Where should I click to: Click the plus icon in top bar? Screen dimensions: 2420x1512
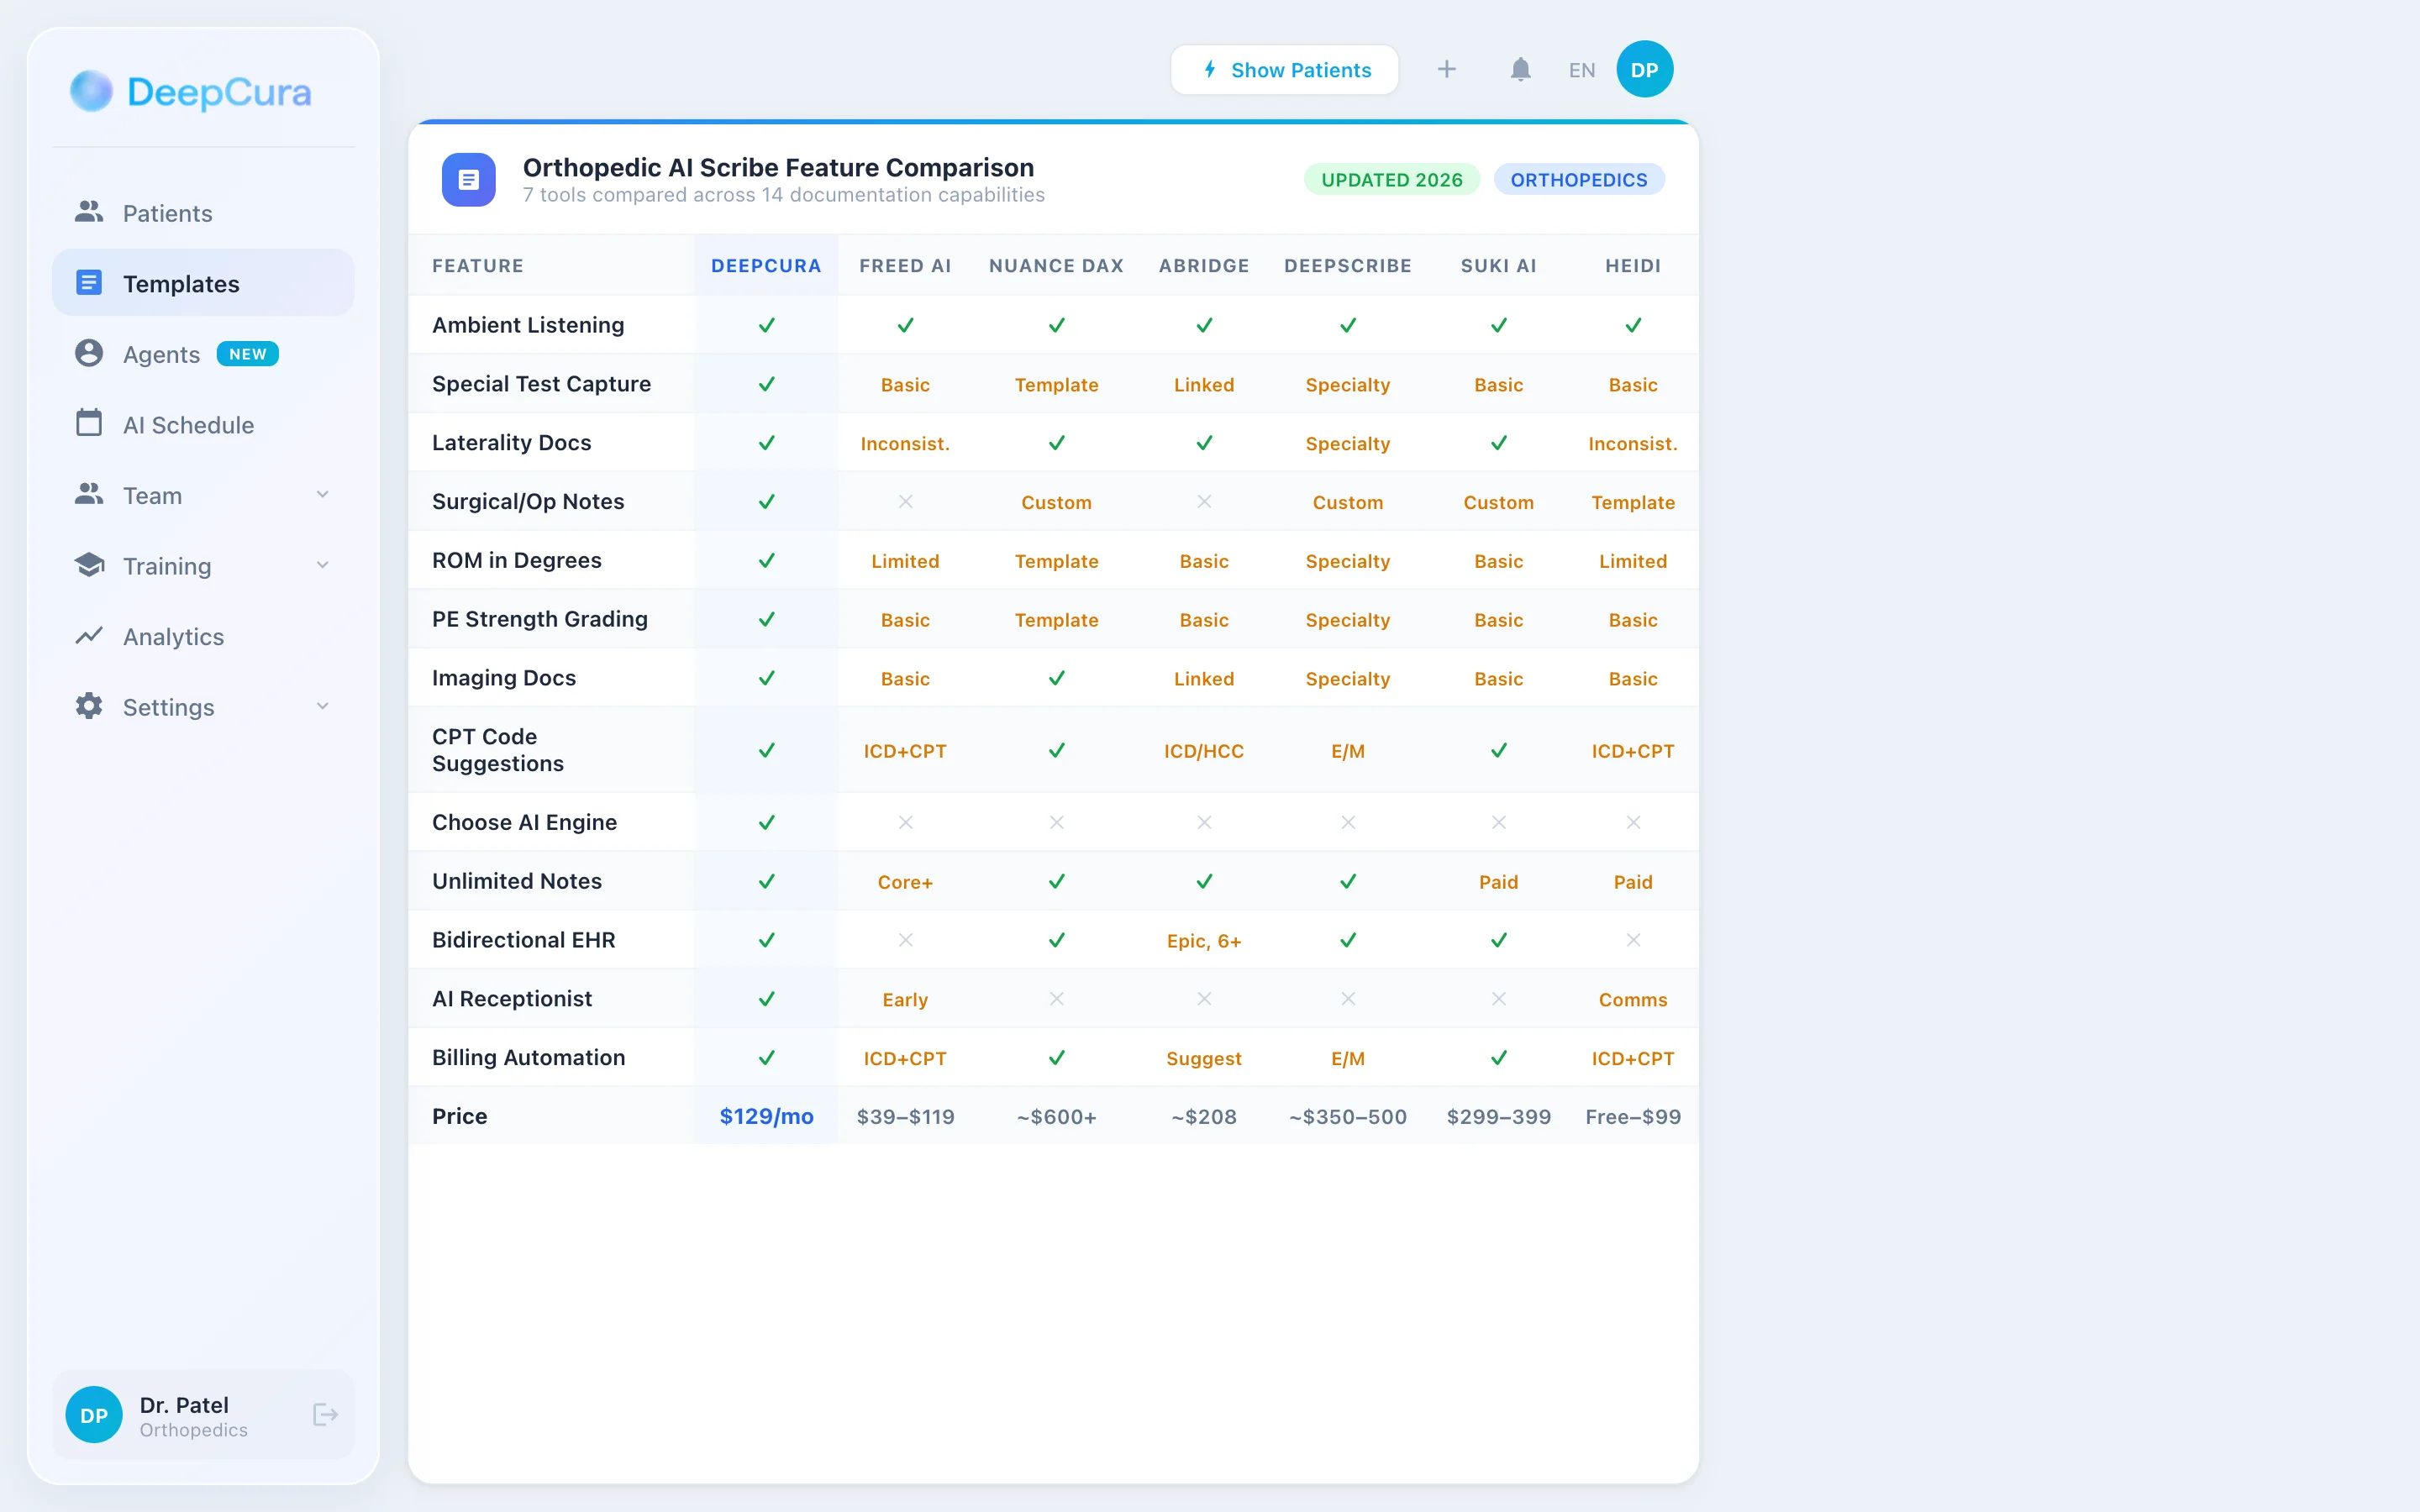tap(1446, 69)
